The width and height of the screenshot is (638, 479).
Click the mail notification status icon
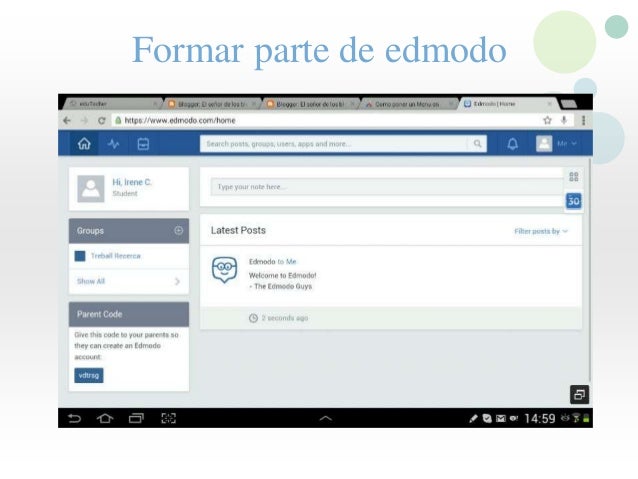pyautogui.click(x=500, y=418)
